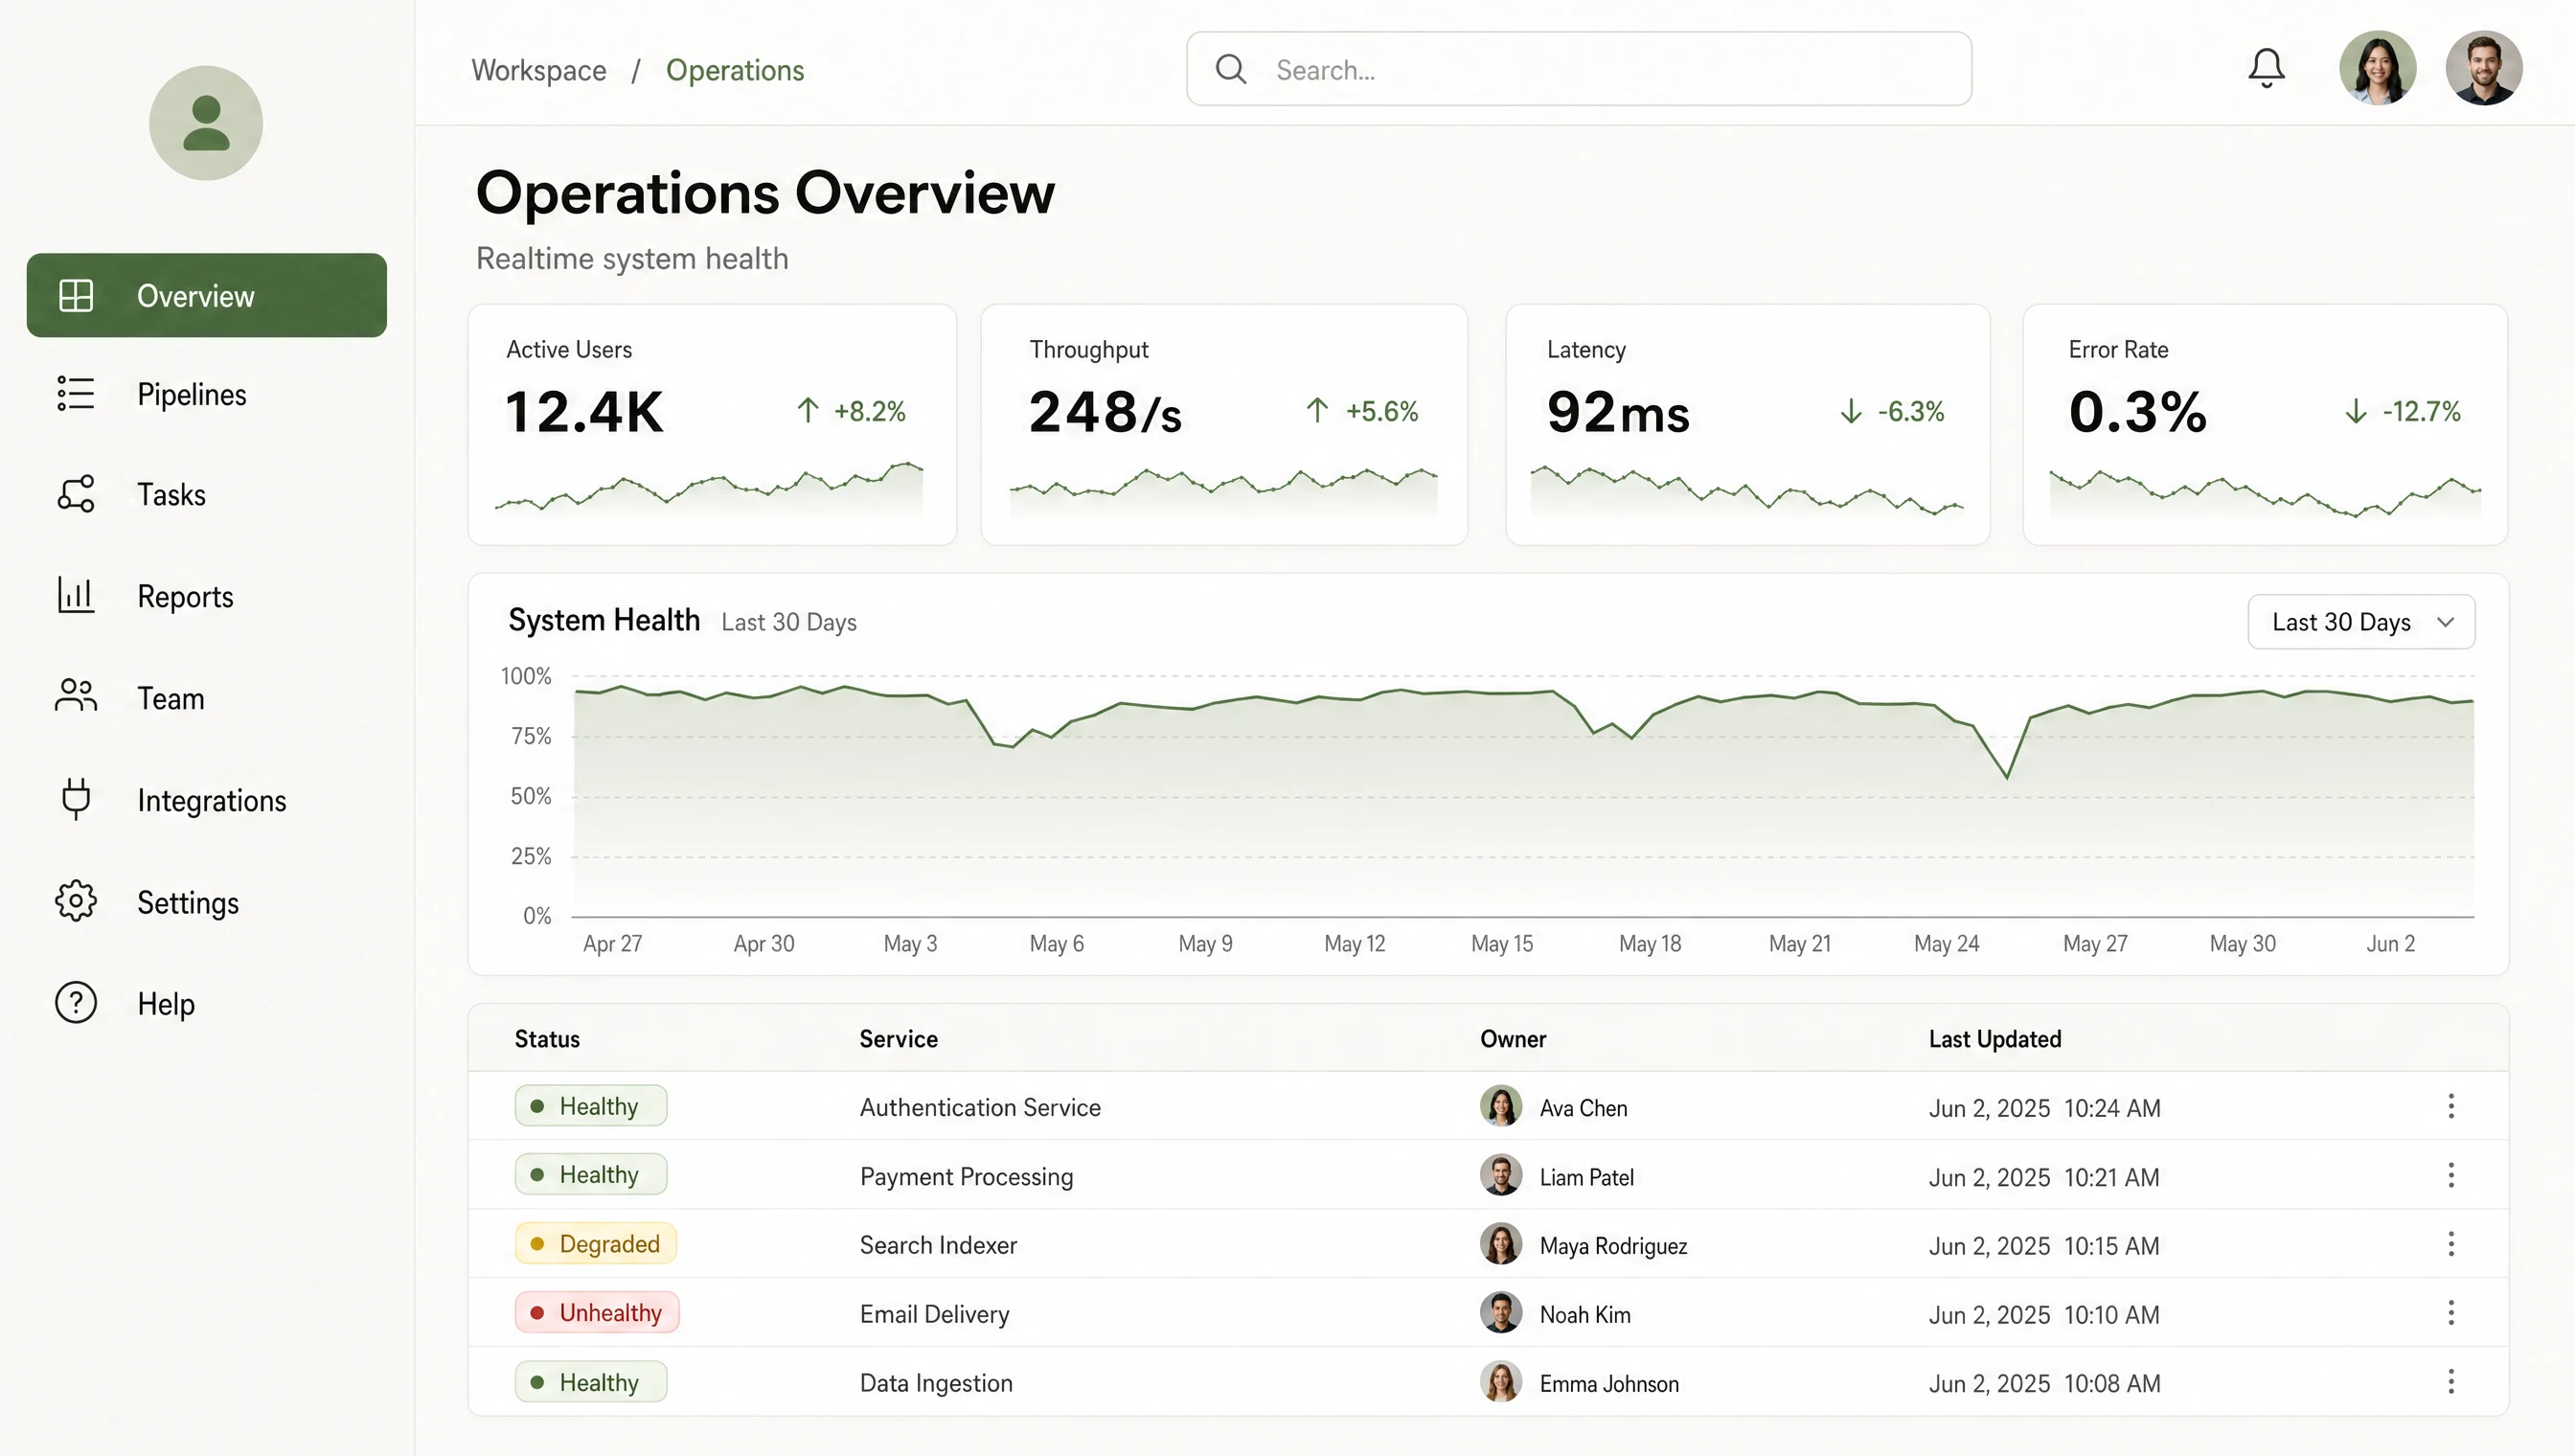2575x1456 pixels.
Task: Click the Pipelines list icon in sidebar
Action: click(75, 394)
